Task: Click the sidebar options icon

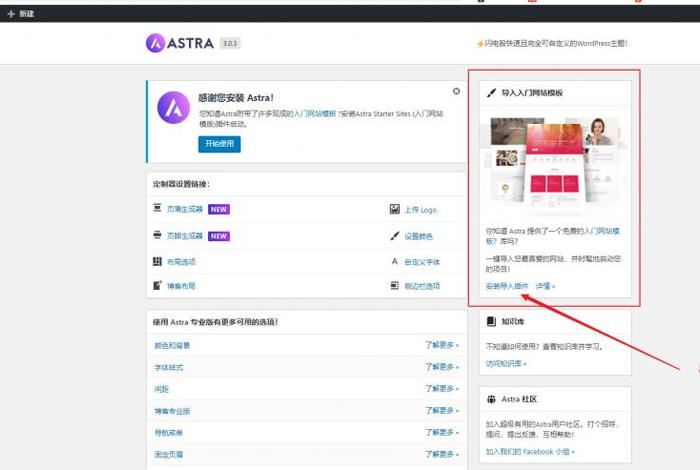Action: pos(395,285)
